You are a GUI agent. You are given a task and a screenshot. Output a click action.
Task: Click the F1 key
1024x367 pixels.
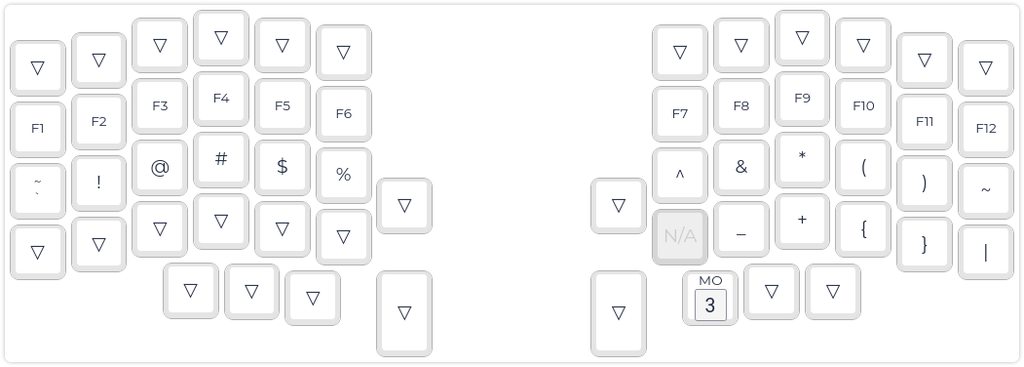tap(37, 129)
